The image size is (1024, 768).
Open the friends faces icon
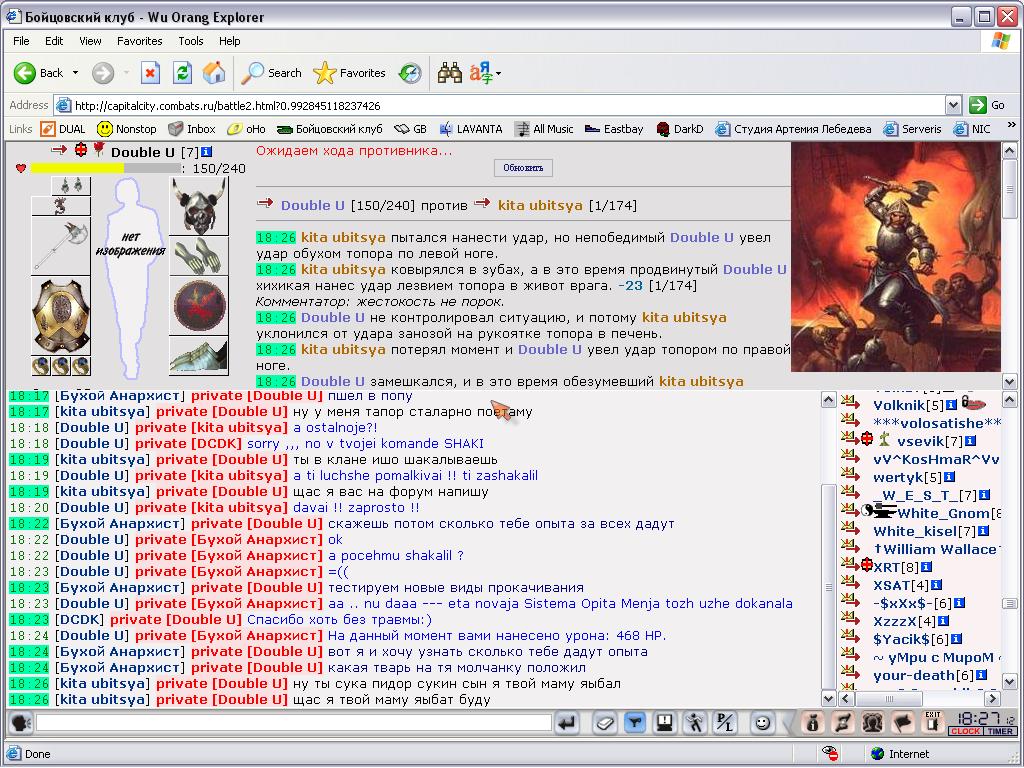coord(873,723)
